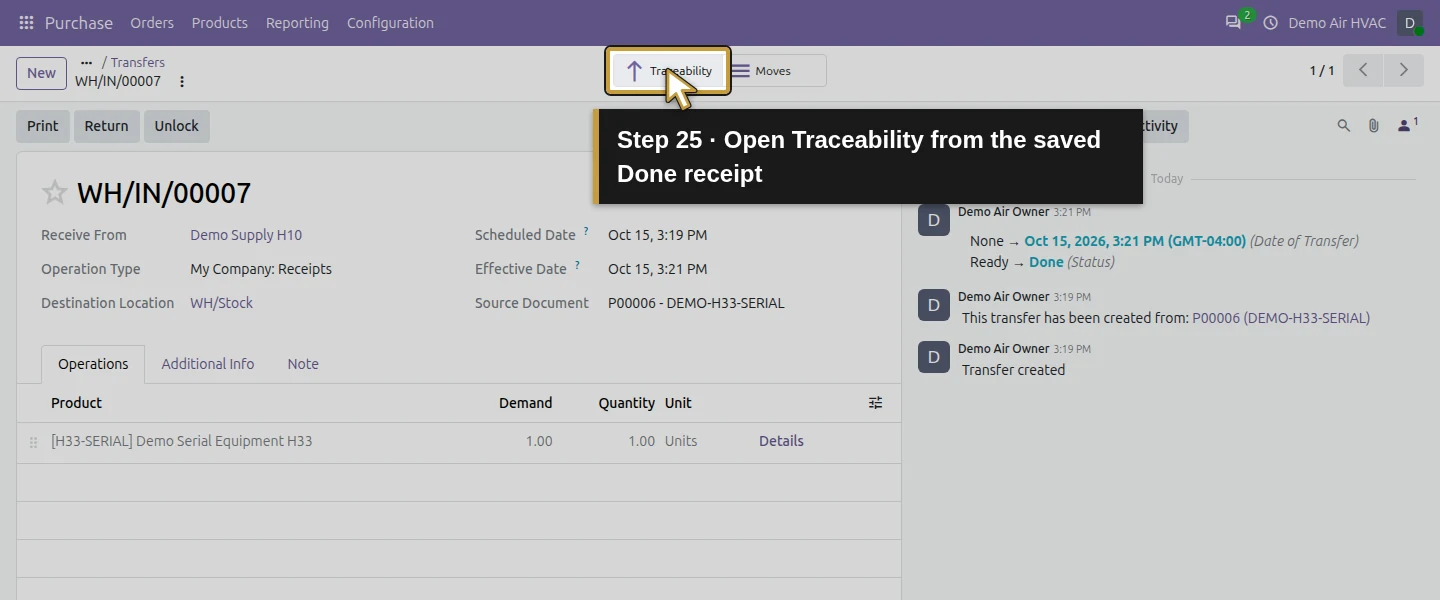Click the Scheduled Date value Oct 15, 3:19 PM
The image size is (1440, 600).
coord(657,235)
